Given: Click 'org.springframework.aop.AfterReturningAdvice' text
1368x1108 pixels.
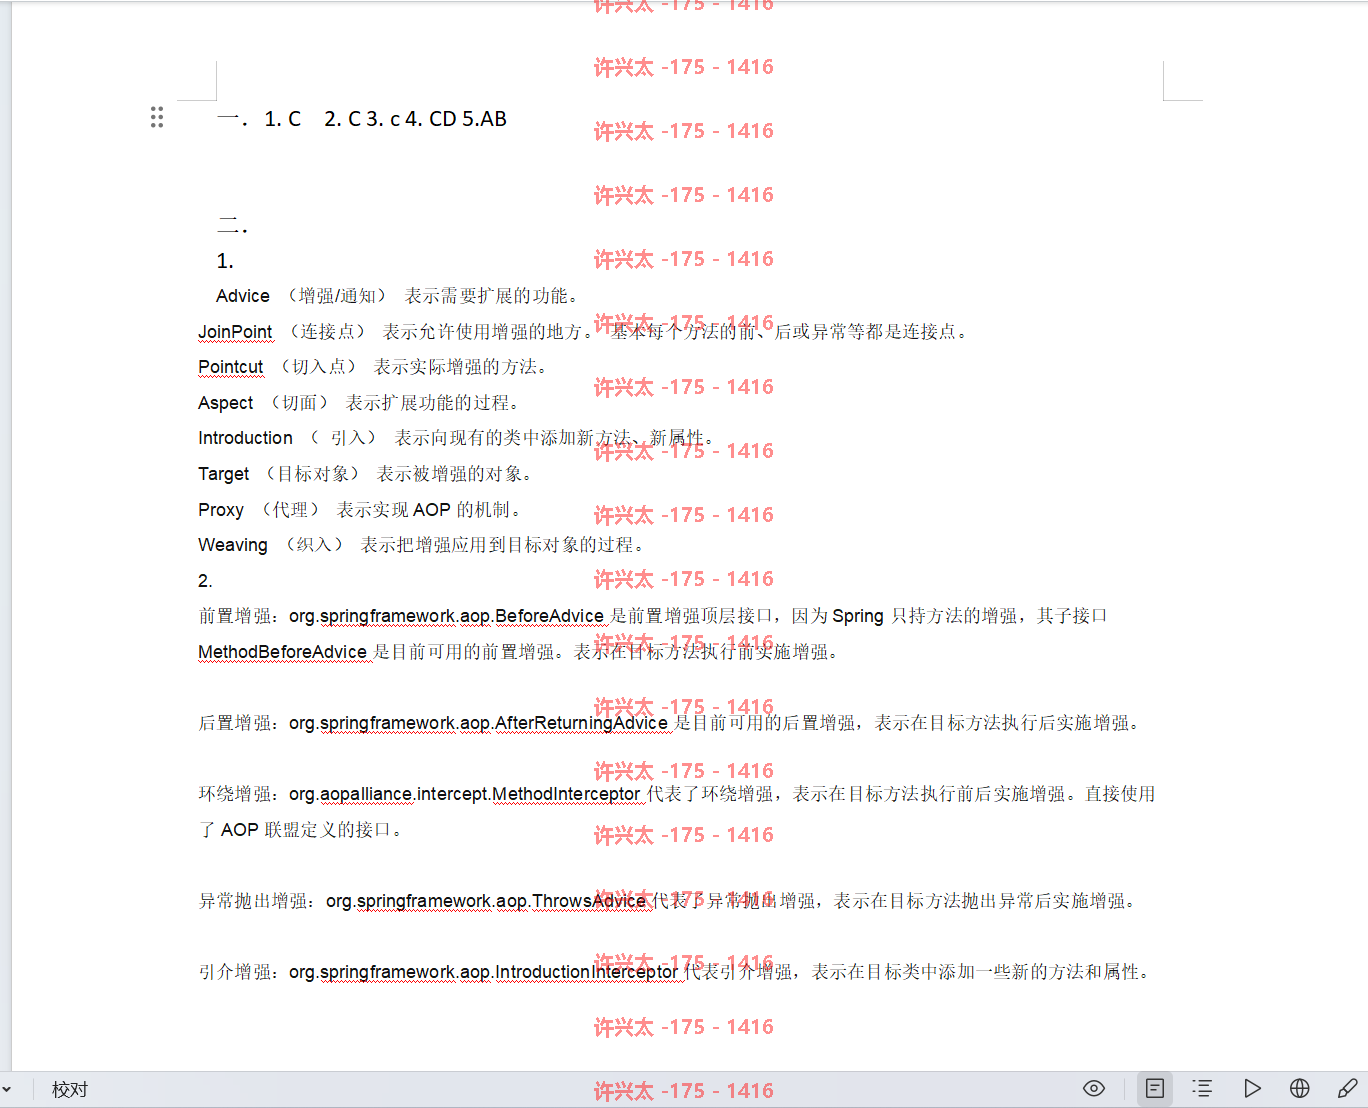Looking at the screenshot, I should (478, 723).
